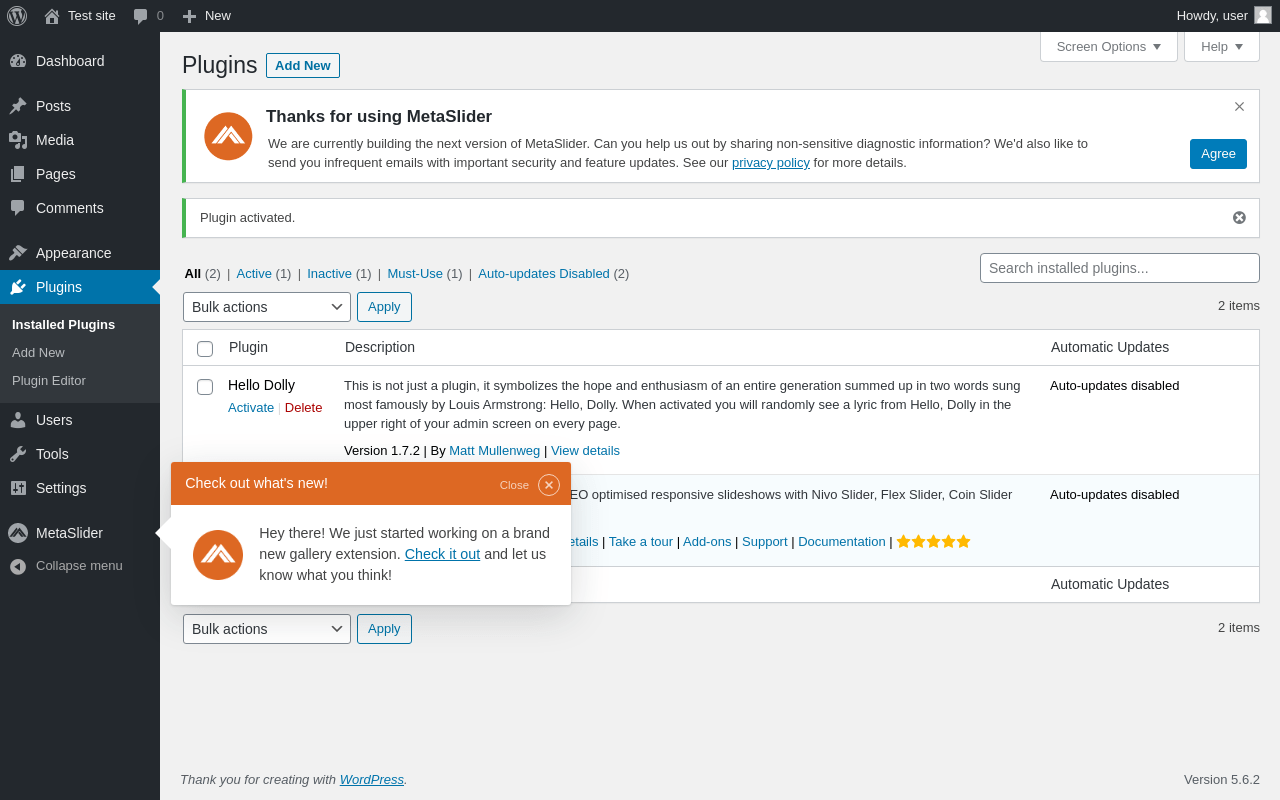
Task: Click the Add New button beside Plugins
Action: pyautogui.click(x=303, y=65)
